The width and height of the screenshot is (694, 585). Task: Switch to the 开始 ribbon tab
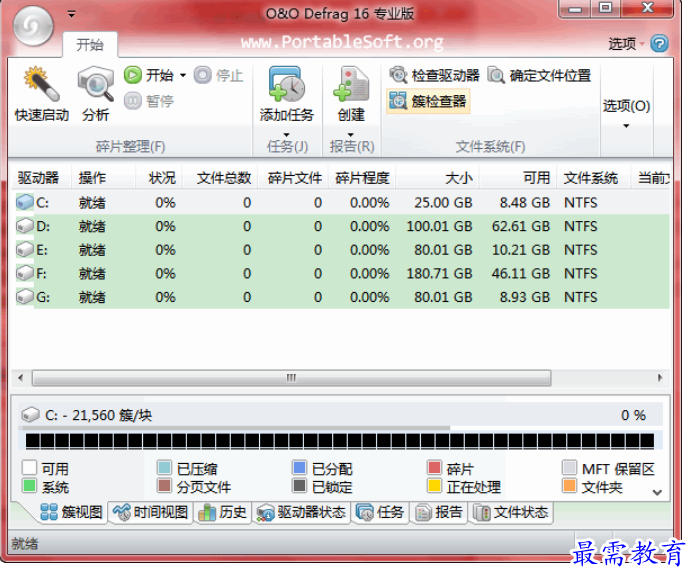tap(90, 45)
